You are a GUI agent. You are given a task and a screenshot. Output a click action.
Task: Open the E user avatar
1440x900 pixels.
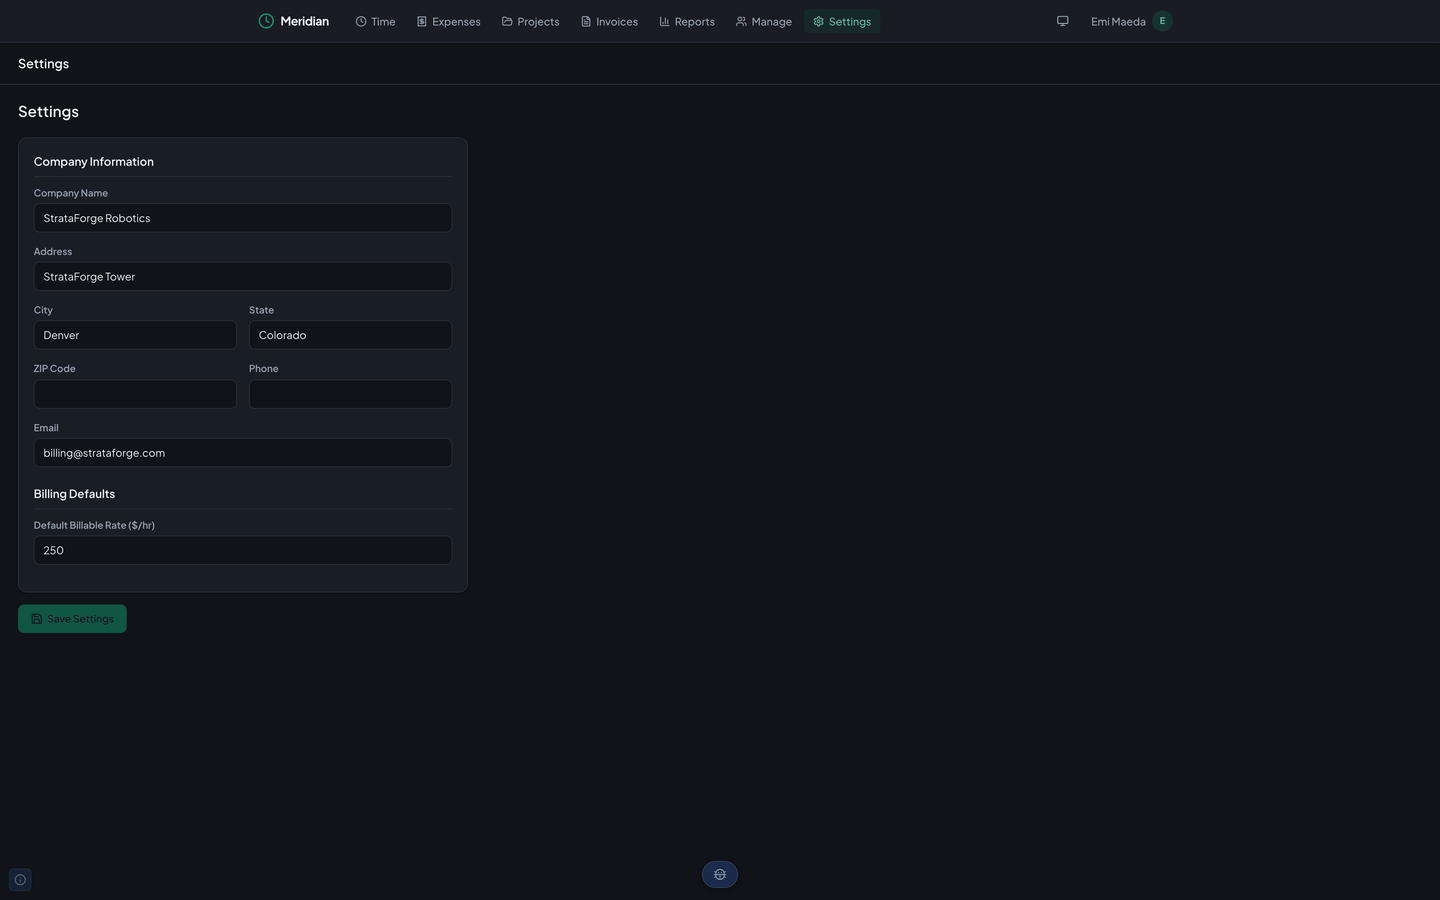(x=1162, y=21)
